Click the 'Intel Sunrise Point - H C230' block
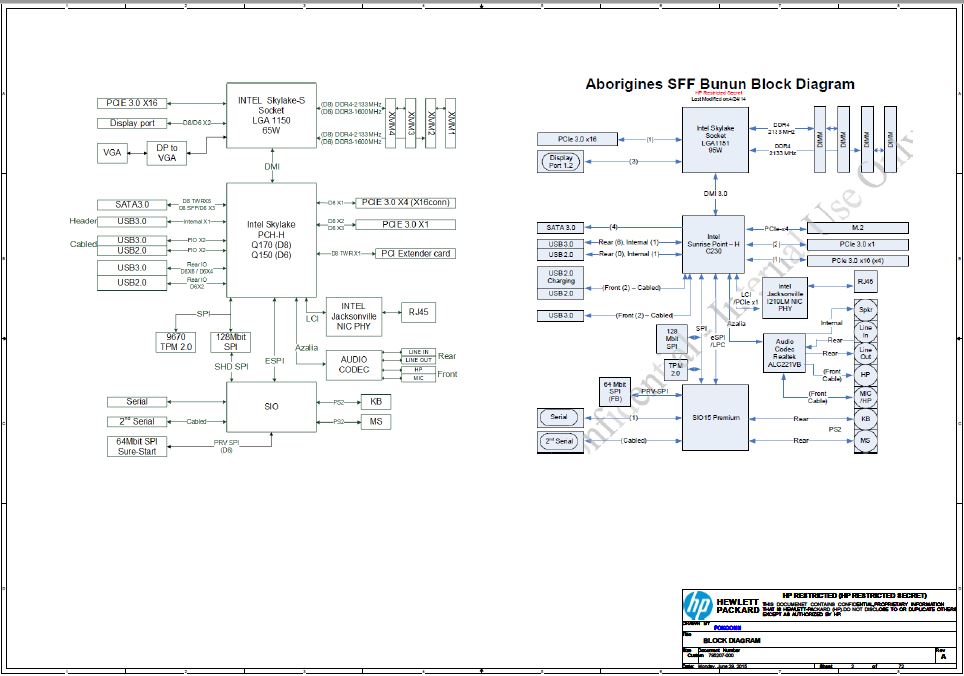964x676 pixels. pos(713,245)
